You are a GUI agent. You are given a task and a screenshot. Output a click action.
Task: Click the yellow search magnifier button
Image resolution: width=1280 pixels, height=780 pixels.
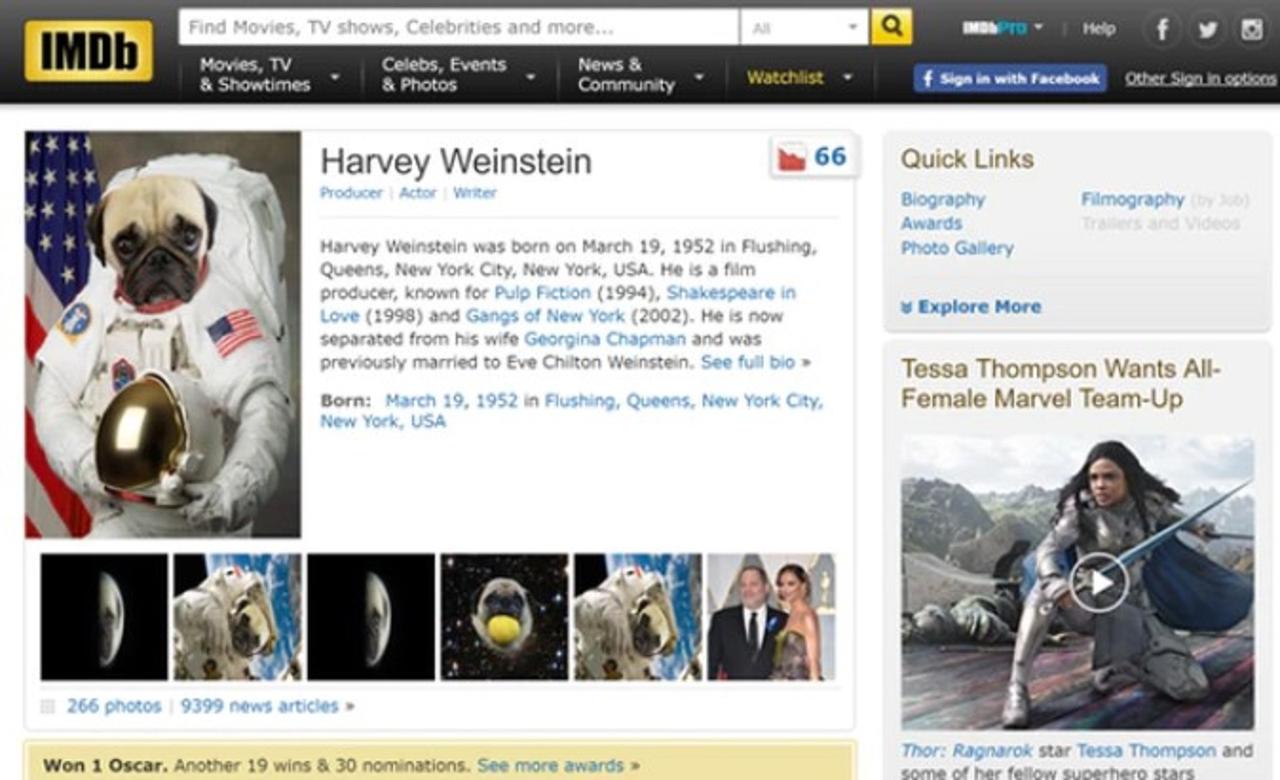(x=891, y=27)
